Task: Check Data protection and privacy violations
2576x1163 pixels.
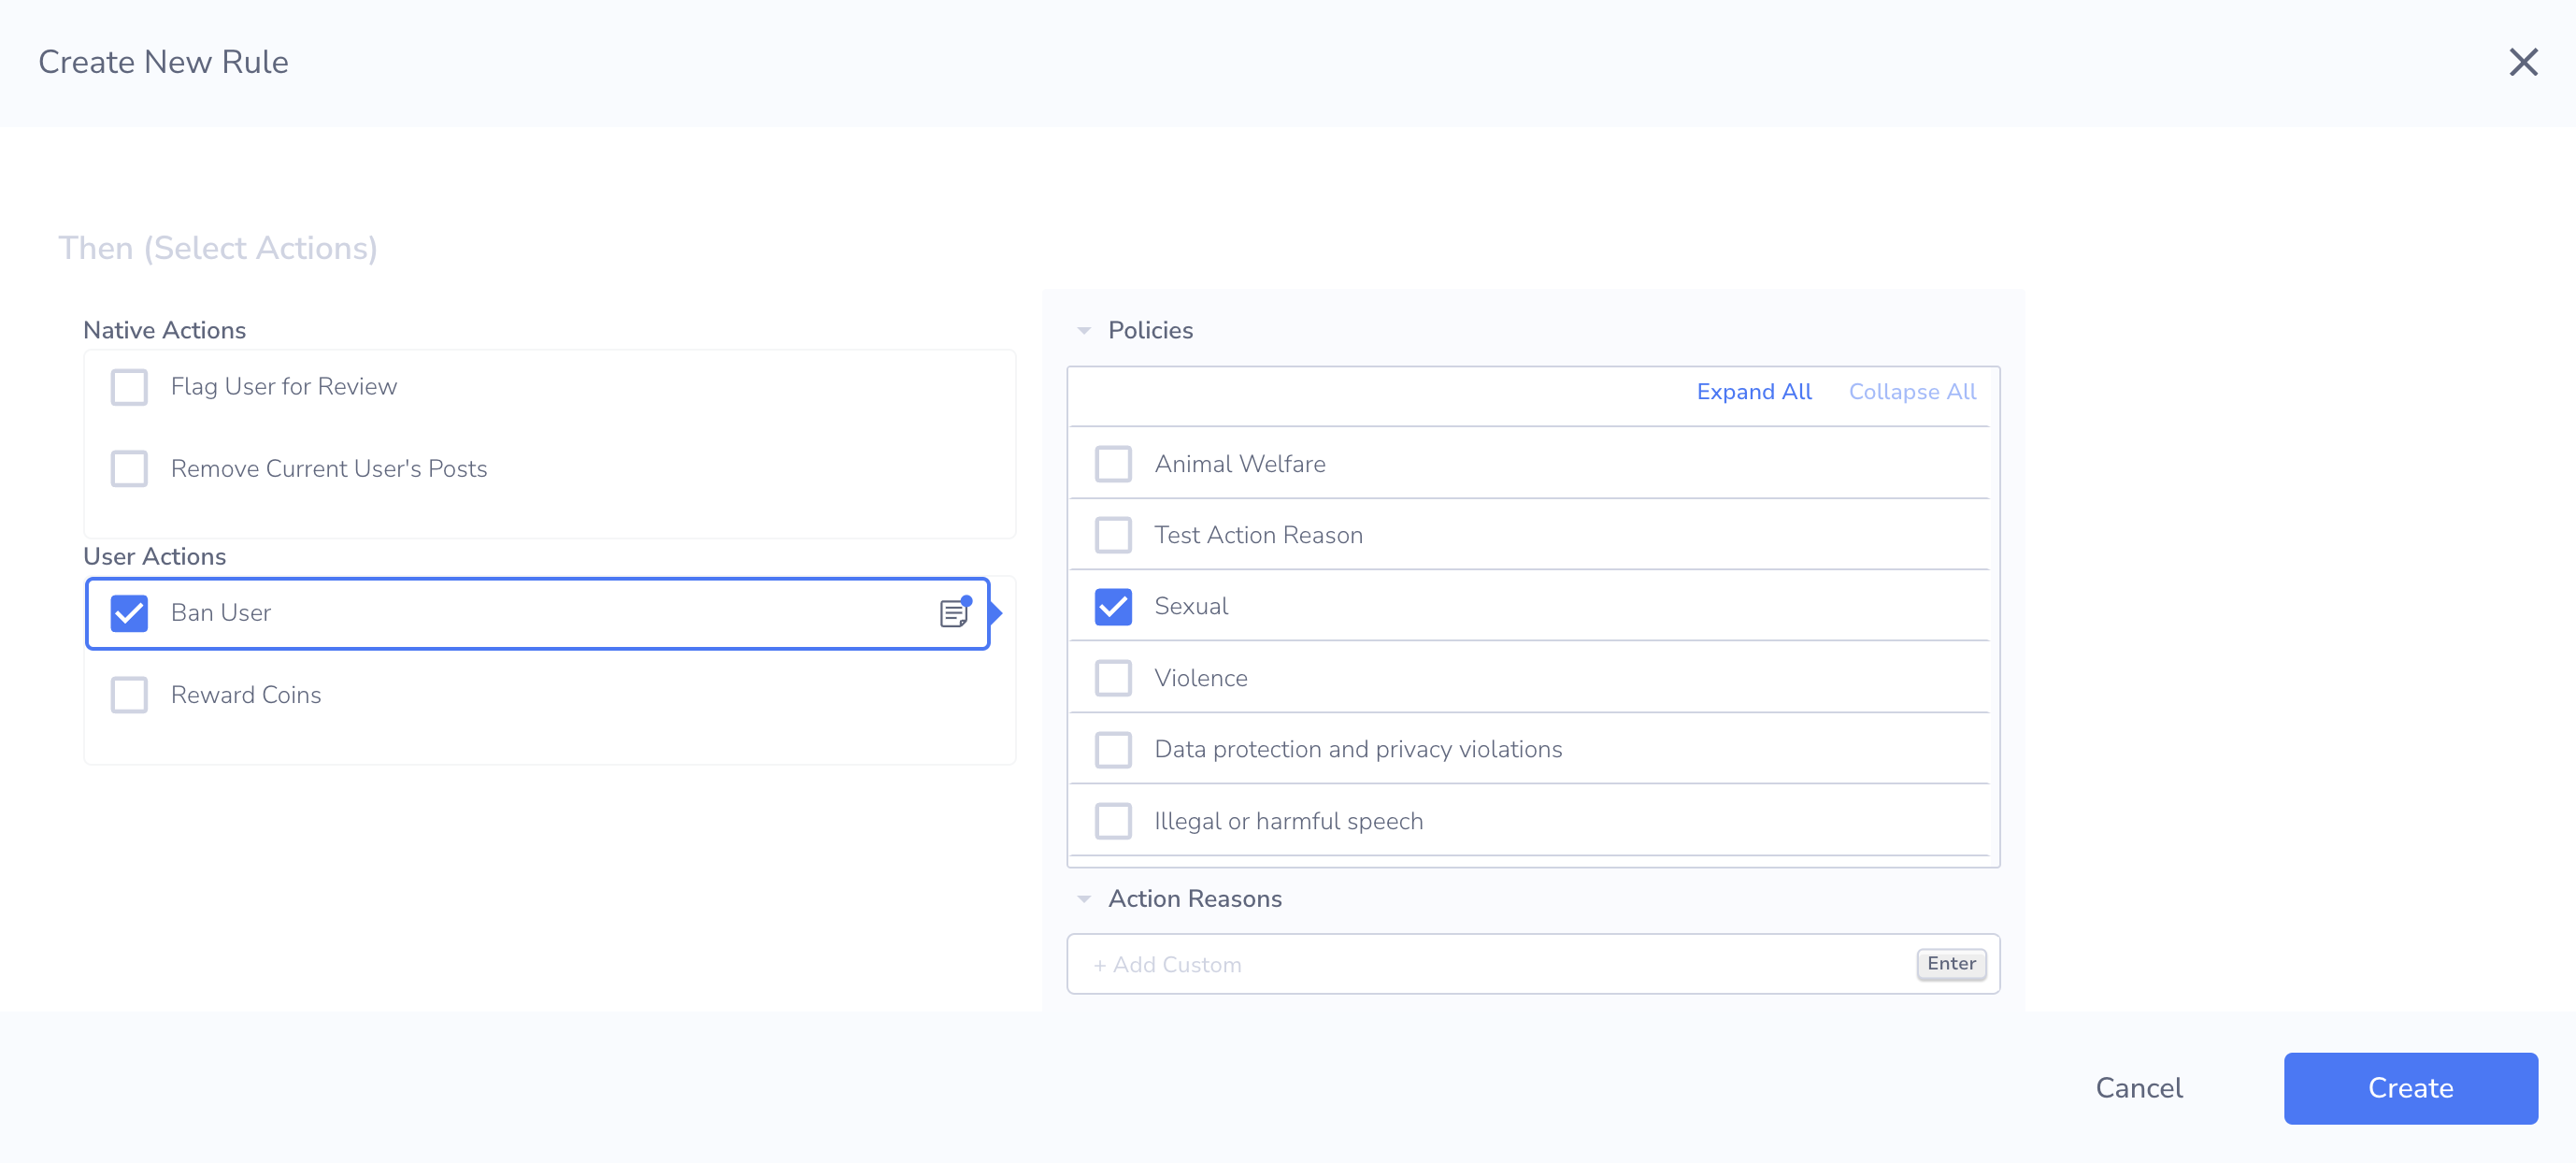Action: (x=1113, y=750)
